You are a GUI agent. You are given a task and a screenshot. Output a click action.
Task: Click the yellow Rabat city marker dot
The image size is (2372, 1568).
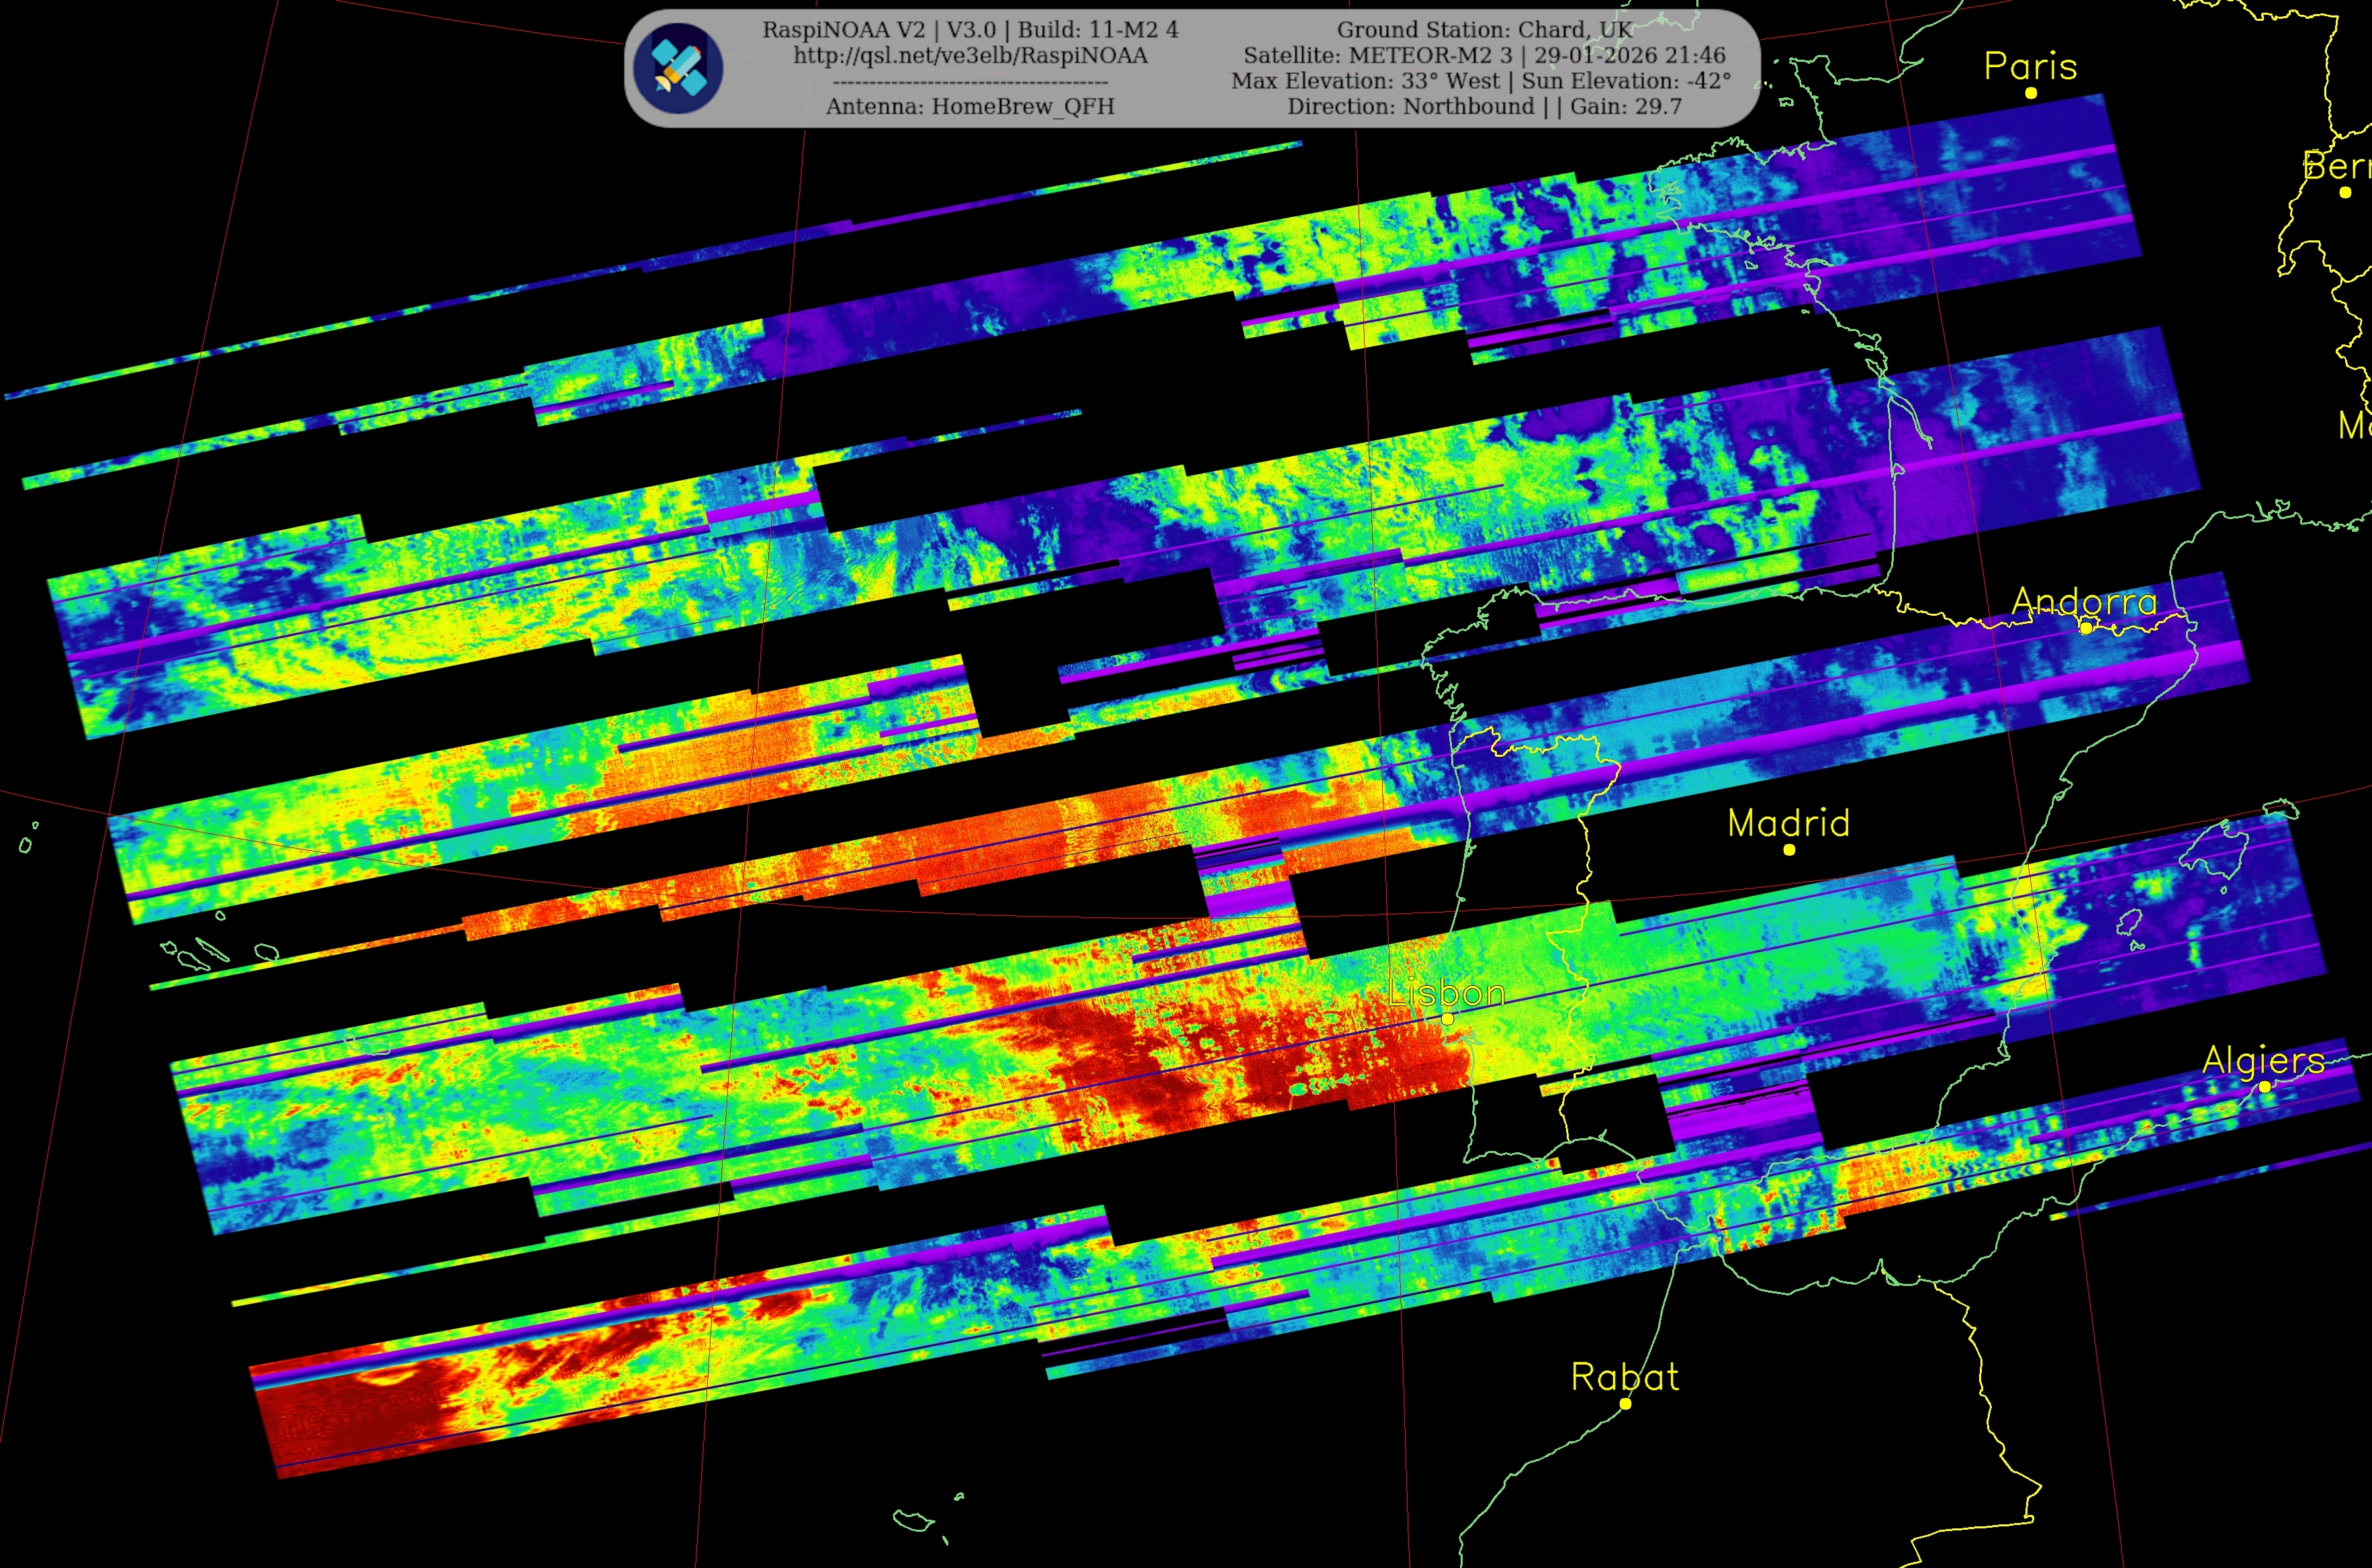coord(1625,1404)
